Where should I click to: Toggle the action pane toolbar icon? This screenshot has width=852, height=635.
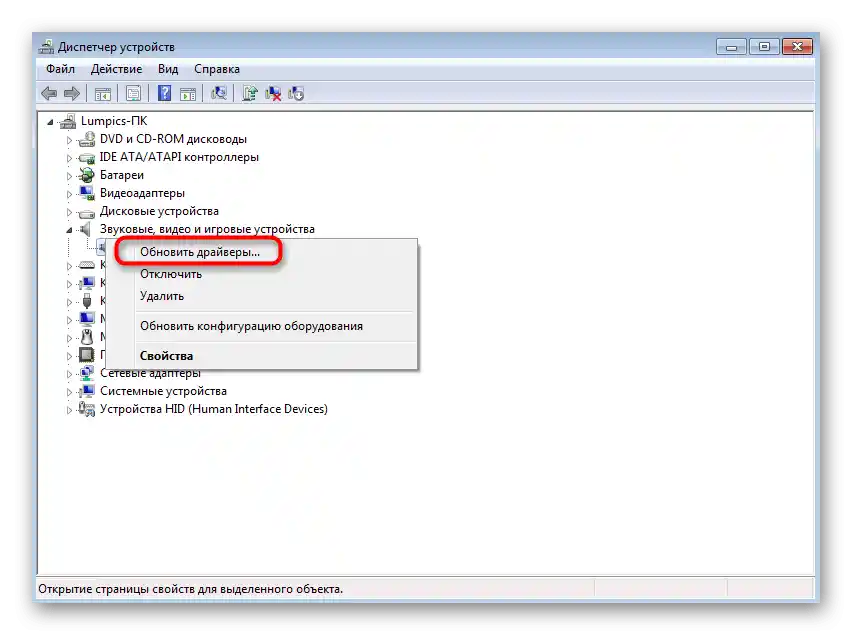[x=188, y=93]
